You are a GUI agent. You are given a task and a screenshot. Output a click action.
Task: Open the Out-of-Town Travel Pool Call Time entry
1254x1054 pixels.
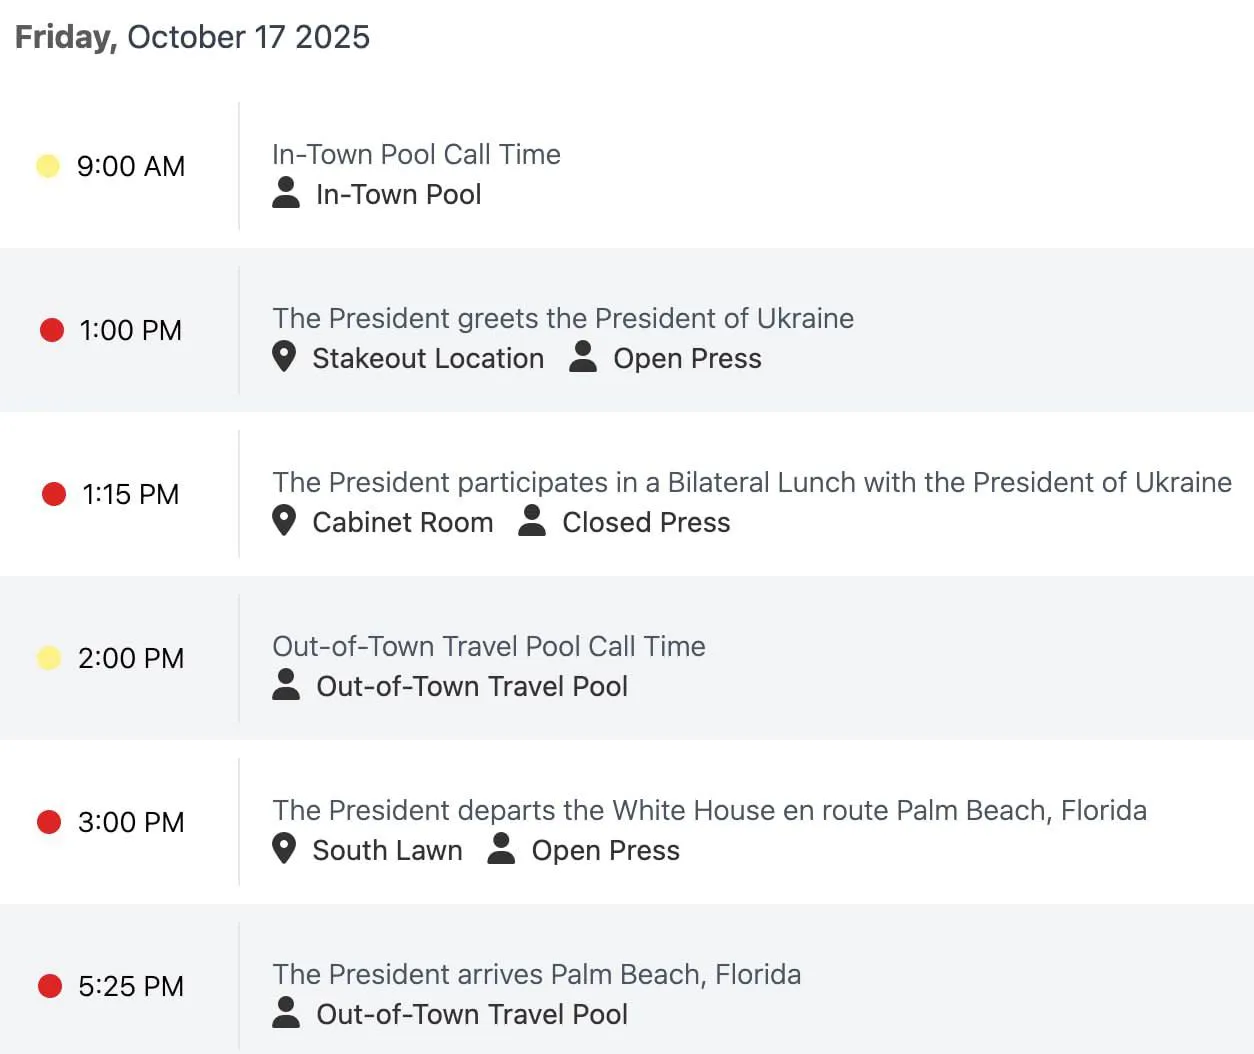coord(489,646)
